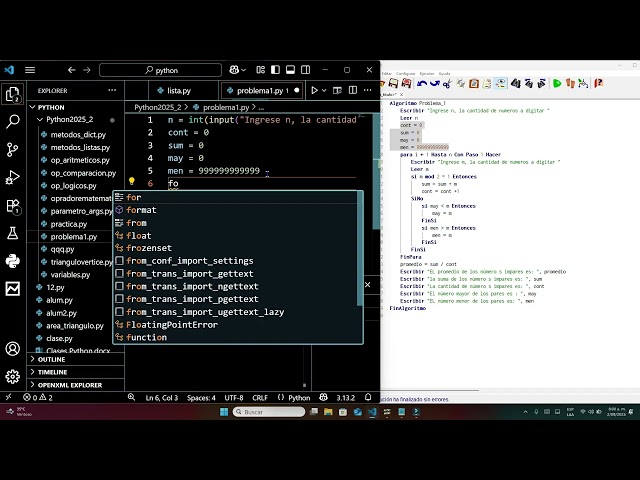Screen dimensions: 640x480
Task: Toggle the bottom panel layout
Action: pos(290,70)
